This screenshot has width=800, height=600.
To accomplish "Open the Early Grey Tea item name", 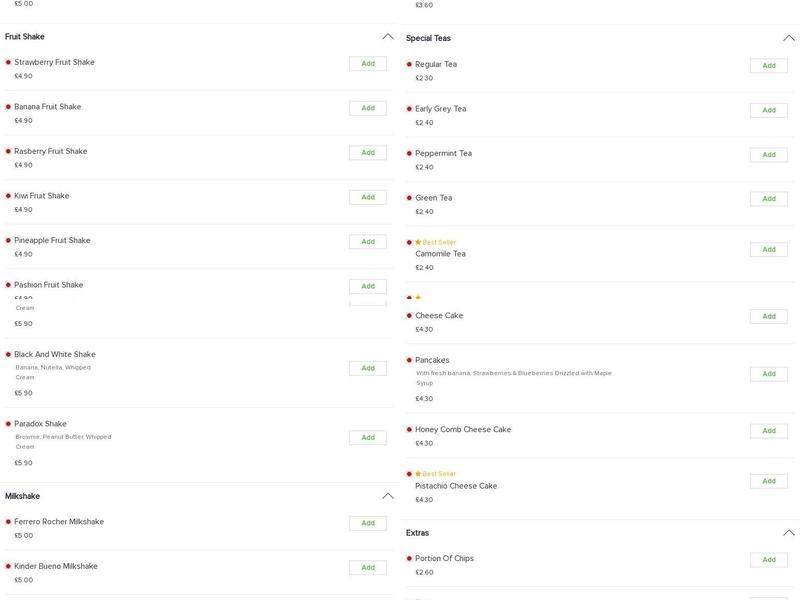I will pos(441,109).
